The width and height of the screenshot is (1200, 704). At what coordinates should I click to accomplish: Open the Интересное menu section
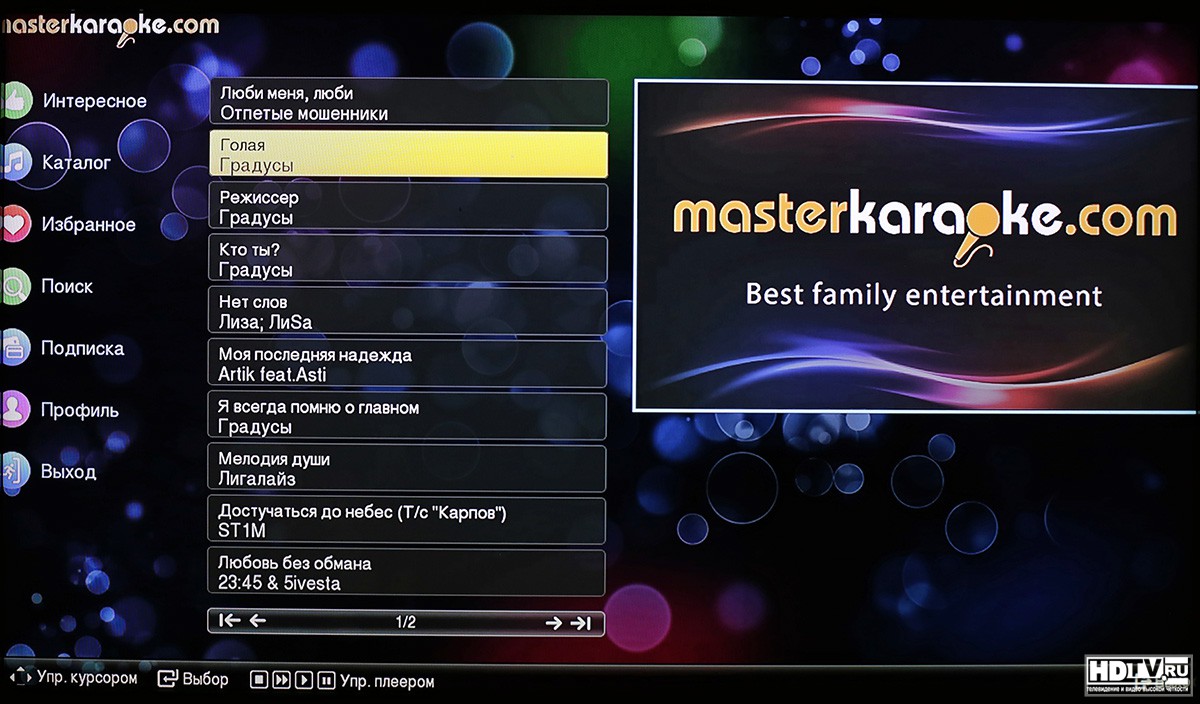tap(94, 101)
